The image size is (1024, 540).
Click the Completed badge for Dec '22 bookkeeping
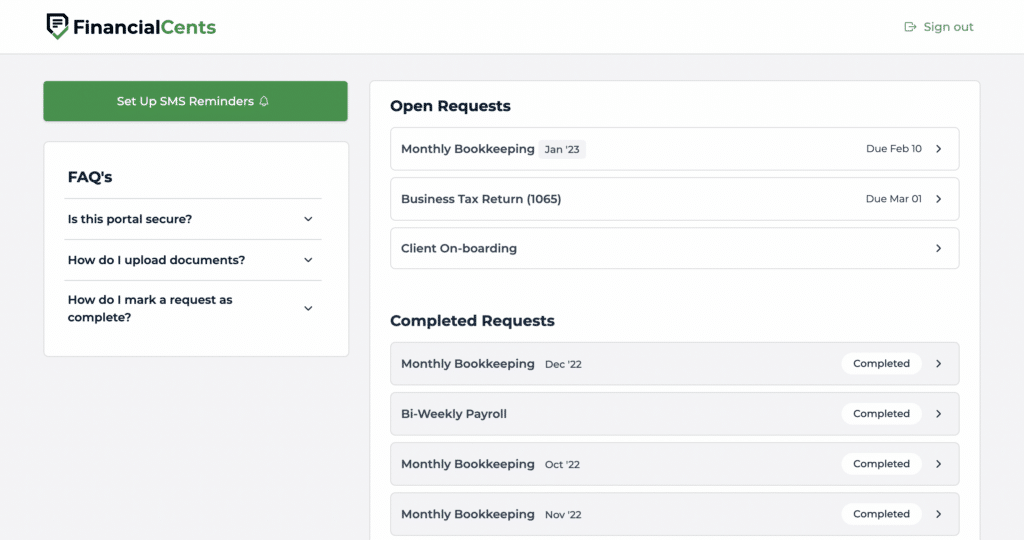(x=881, y=364)
